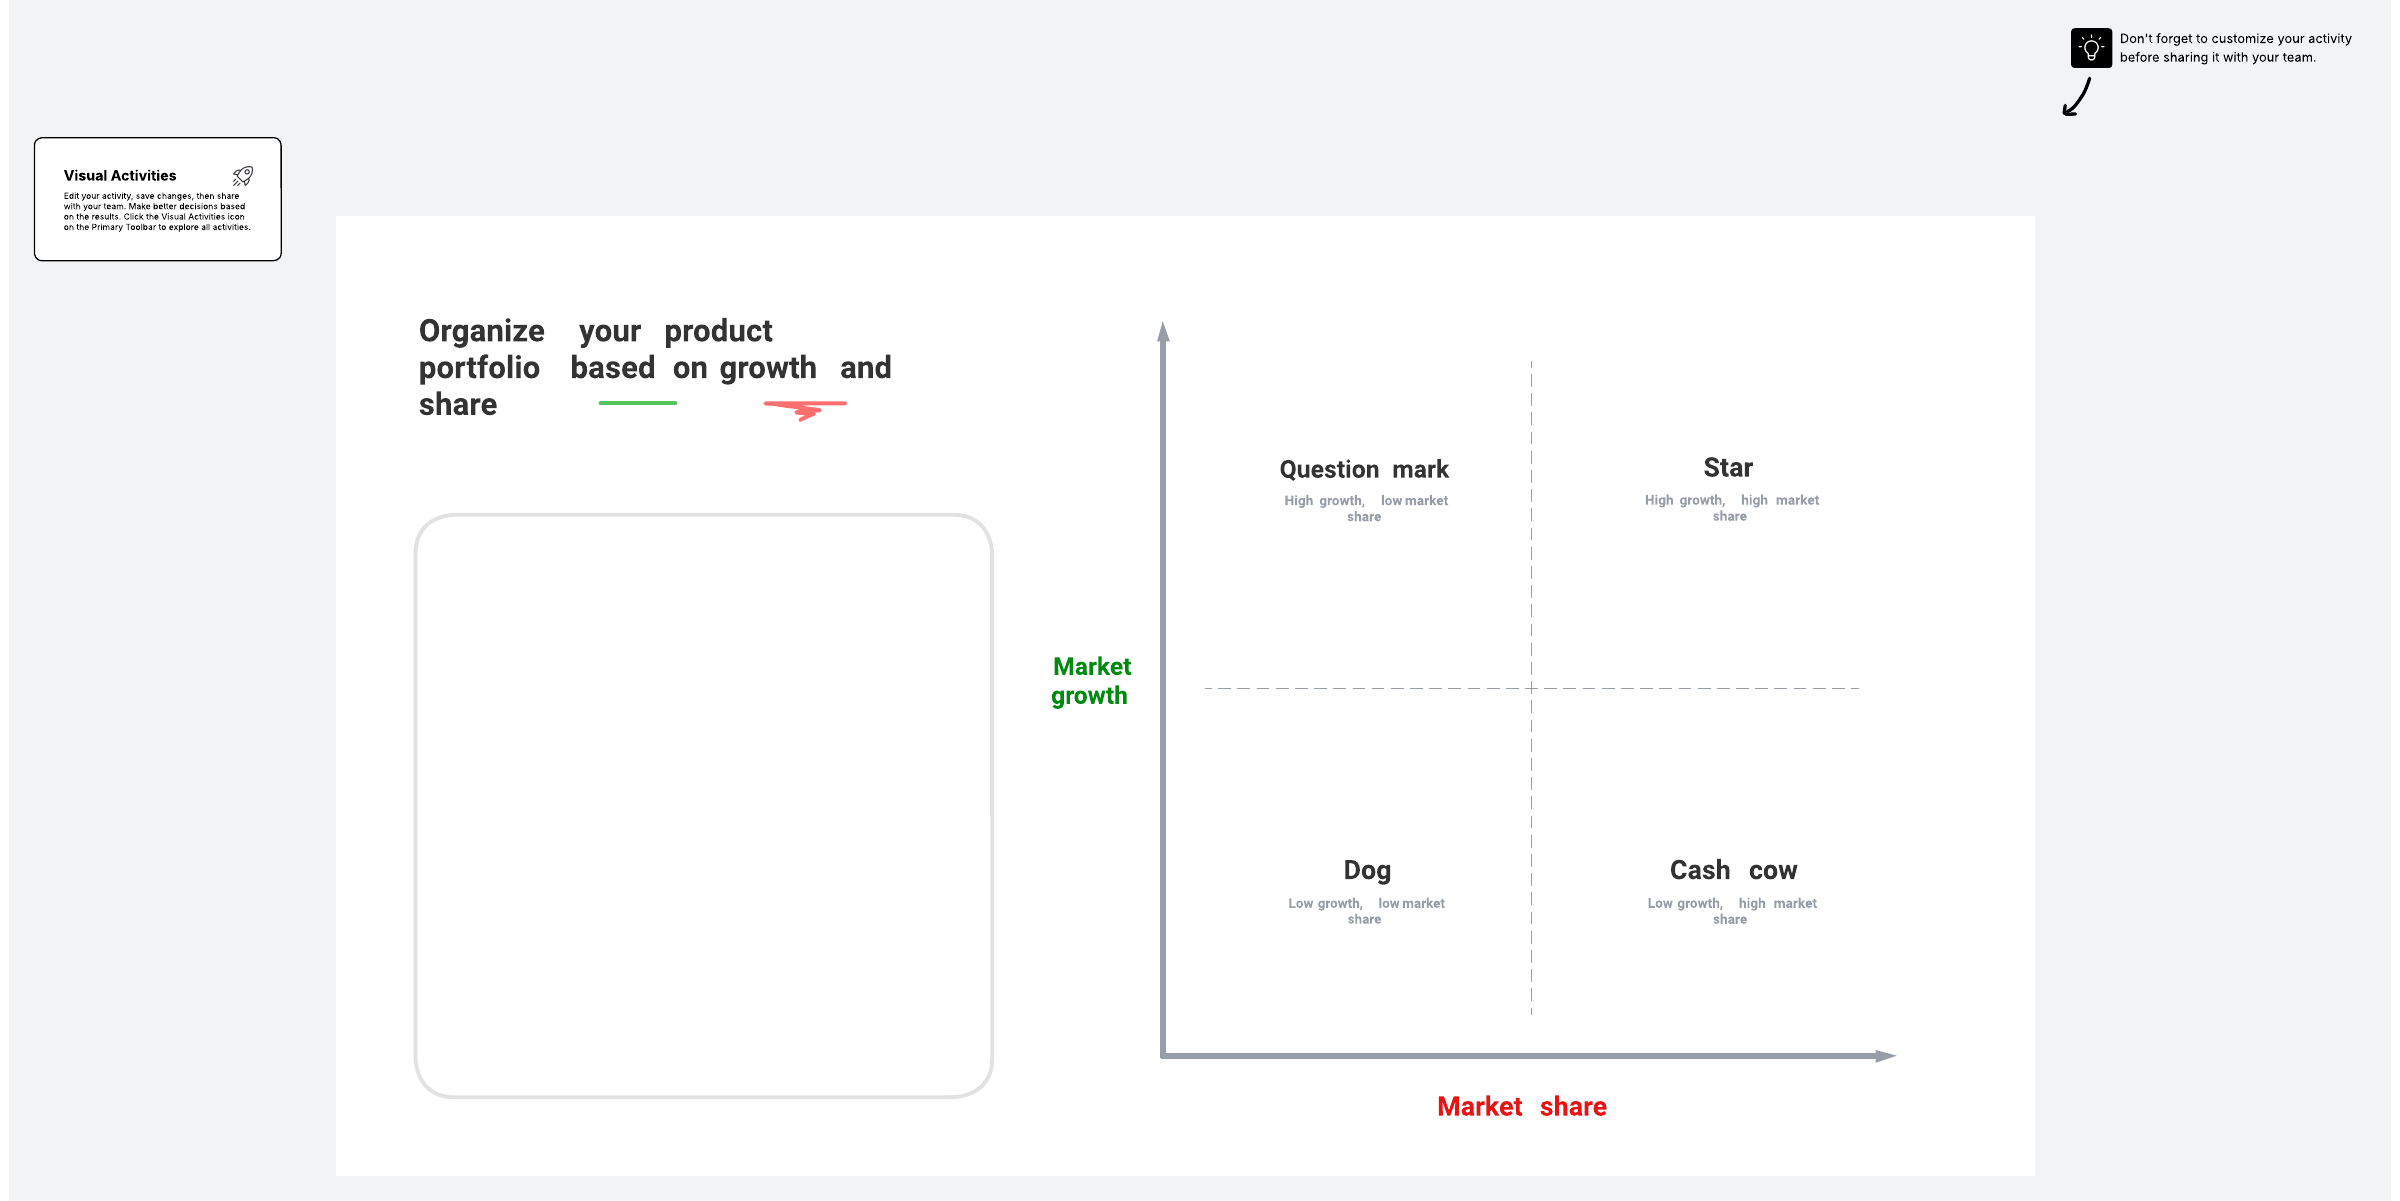Select the "Cash cow" quadrant title
This screenshot has height=1201, width=2400.
click(1733, 871)
